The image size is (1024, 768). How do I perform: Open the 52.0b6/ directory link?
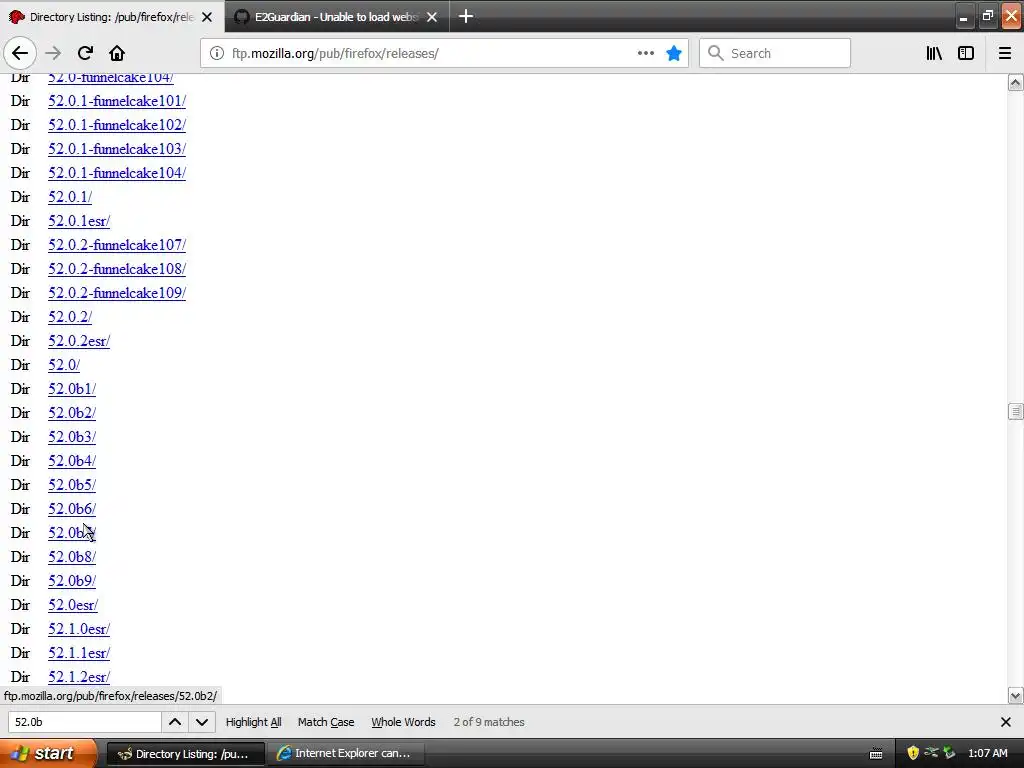(72, 509)
